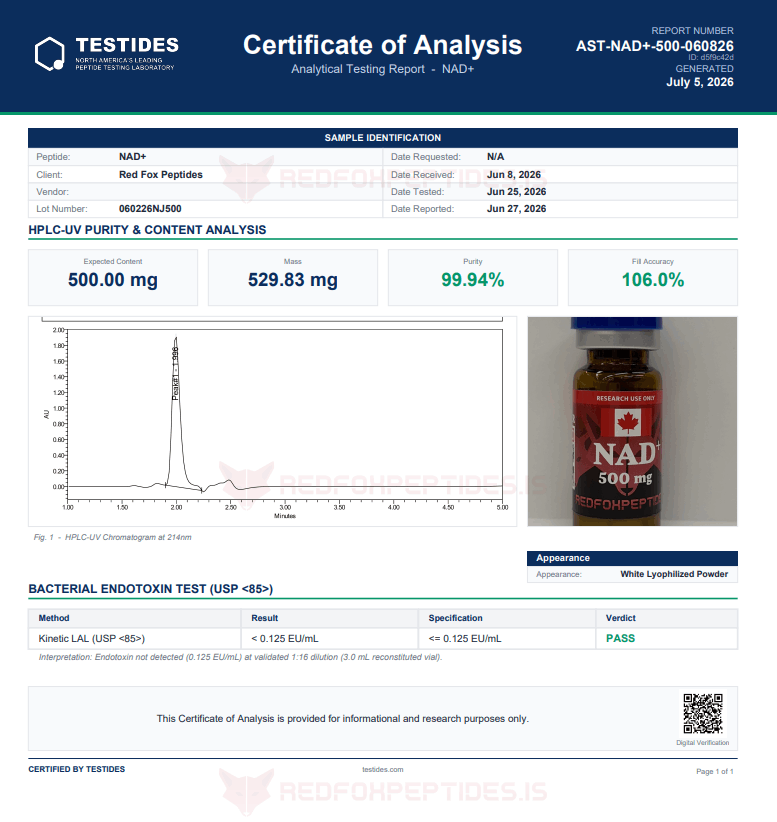Click the Expected Content '500.00 mg' value
Viewport: 777px width, 822px height.
pyautogui.click(x=113, y=279)
